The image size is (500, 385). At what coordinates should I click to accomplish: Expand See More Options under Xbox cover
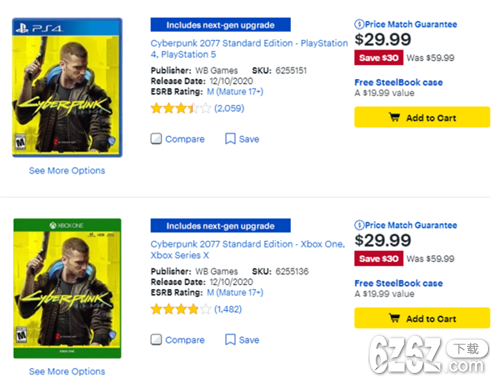[x=67, y=371]
